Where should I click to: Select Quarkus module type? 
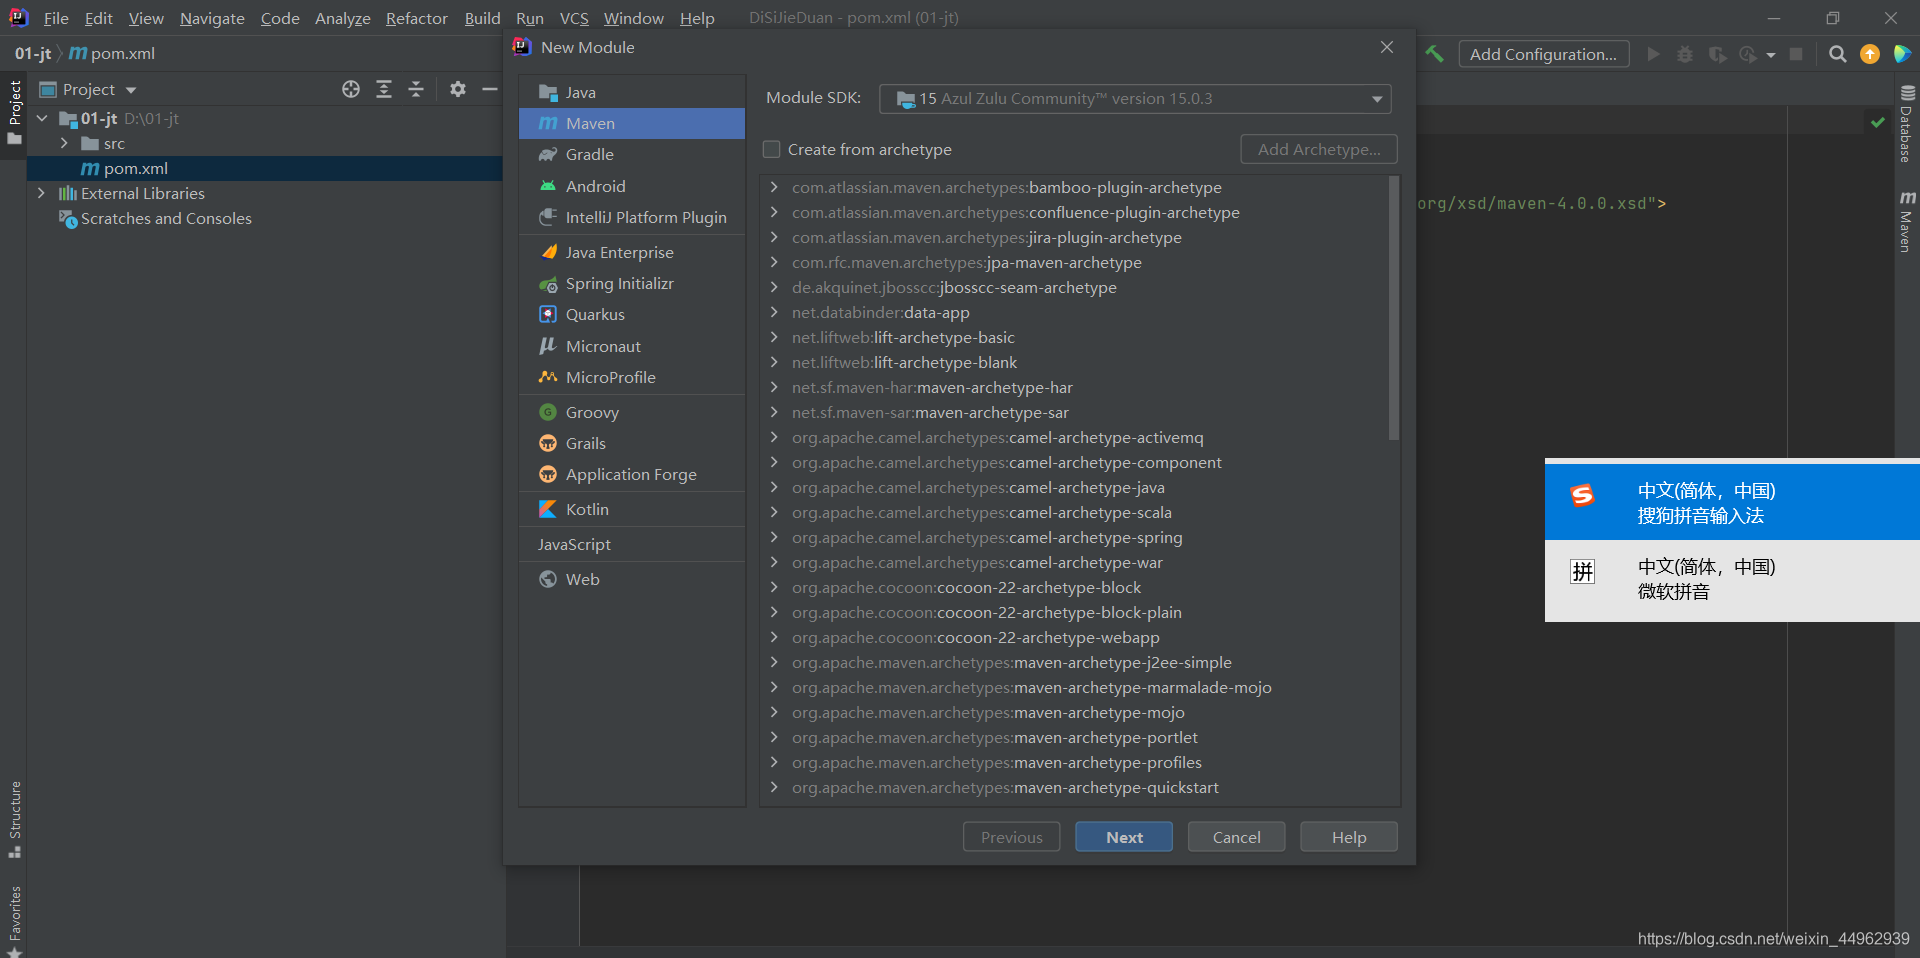pos(632,314)
